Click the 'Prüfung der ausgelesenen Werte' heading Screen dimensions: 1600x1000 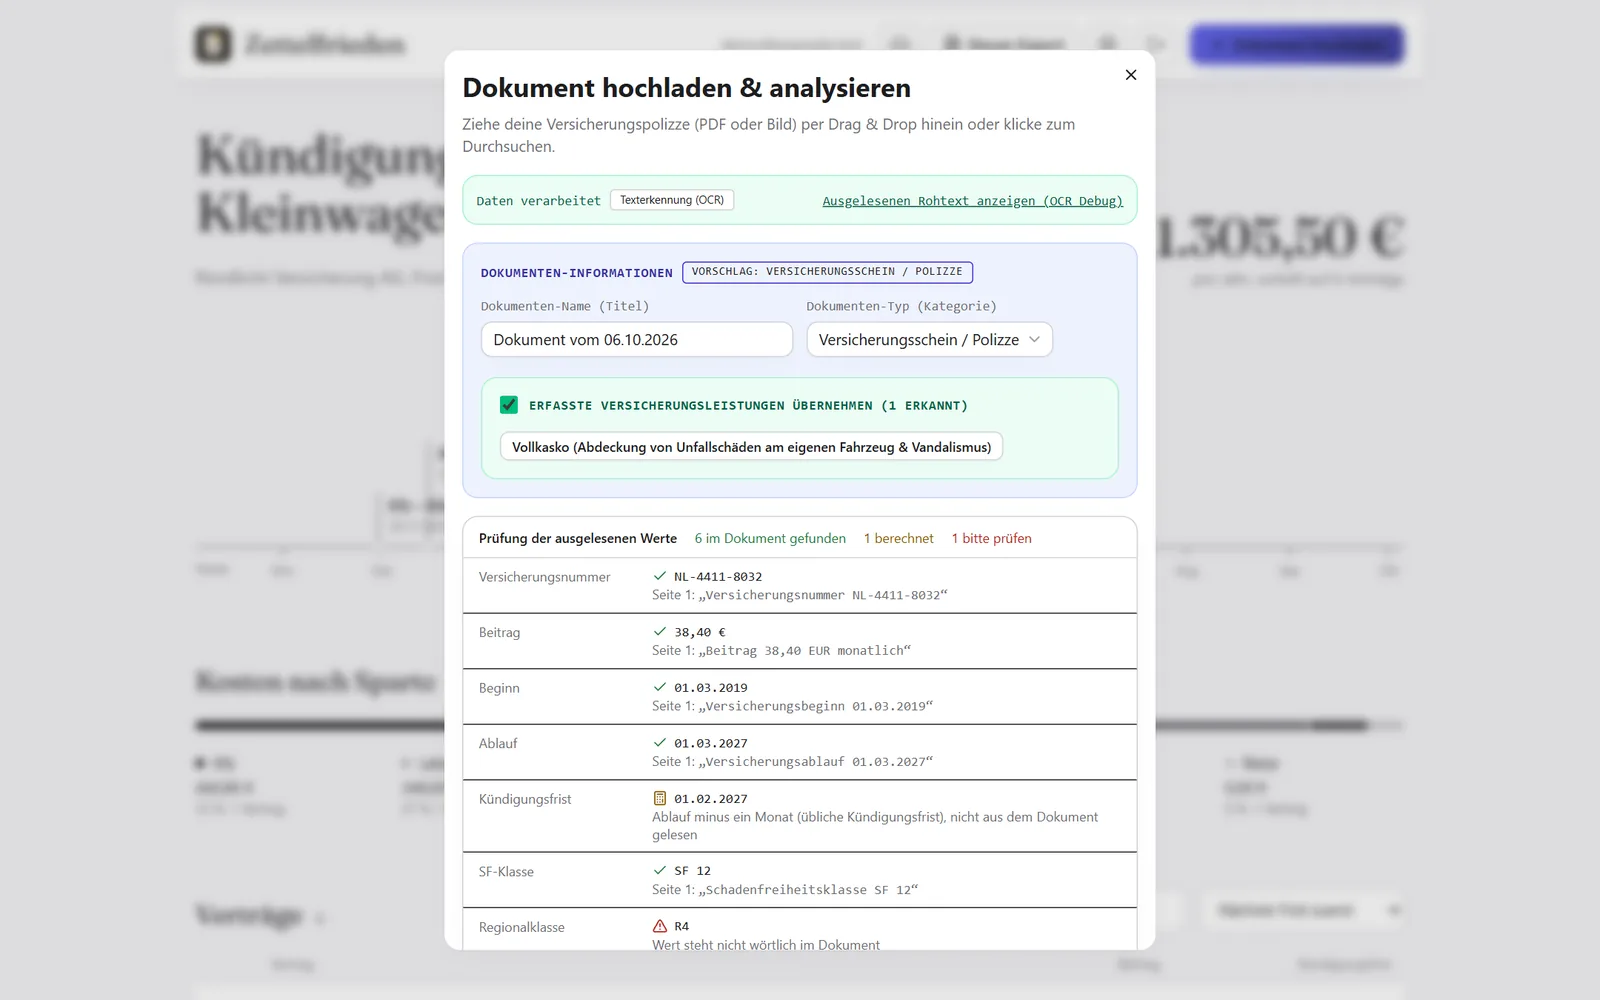pyautogui.click(x=578, y=538)
